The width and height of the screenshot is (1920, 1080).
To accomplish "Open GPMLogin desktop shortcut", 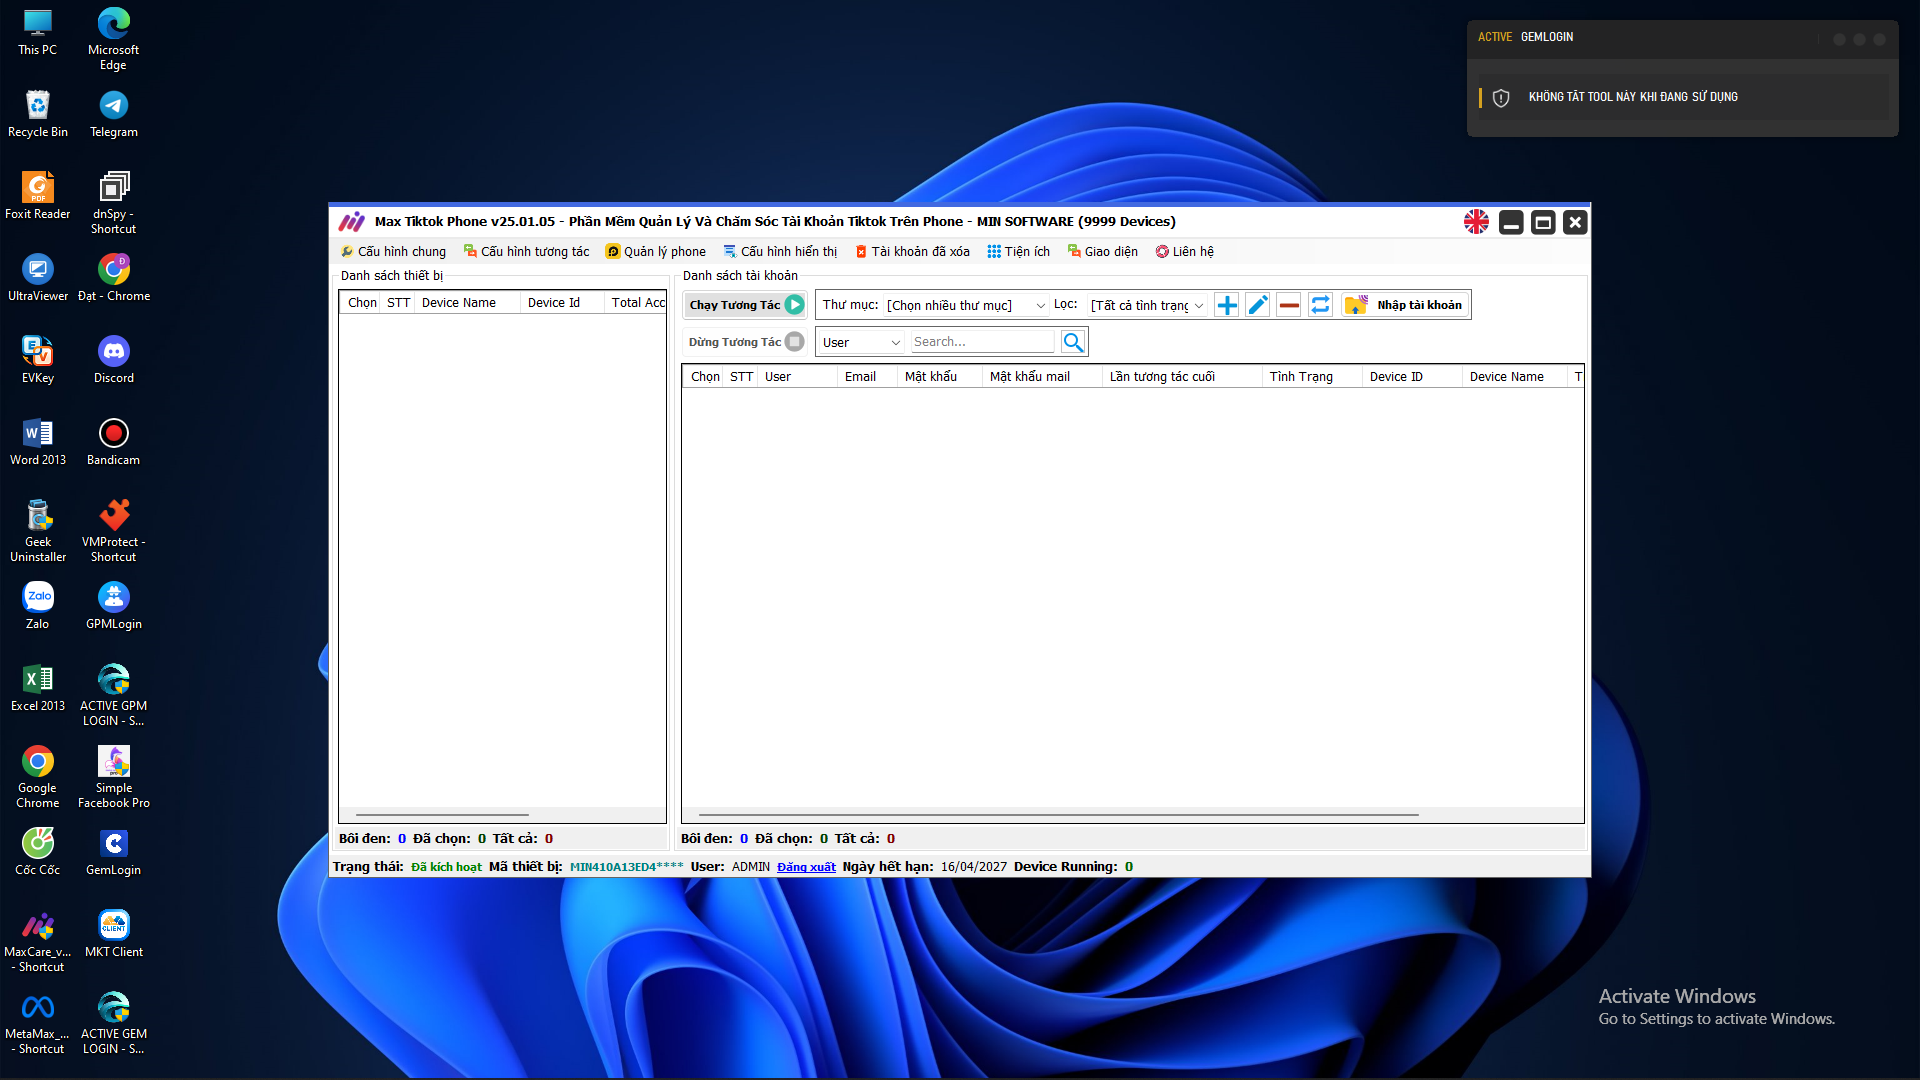I will point(114,606).
